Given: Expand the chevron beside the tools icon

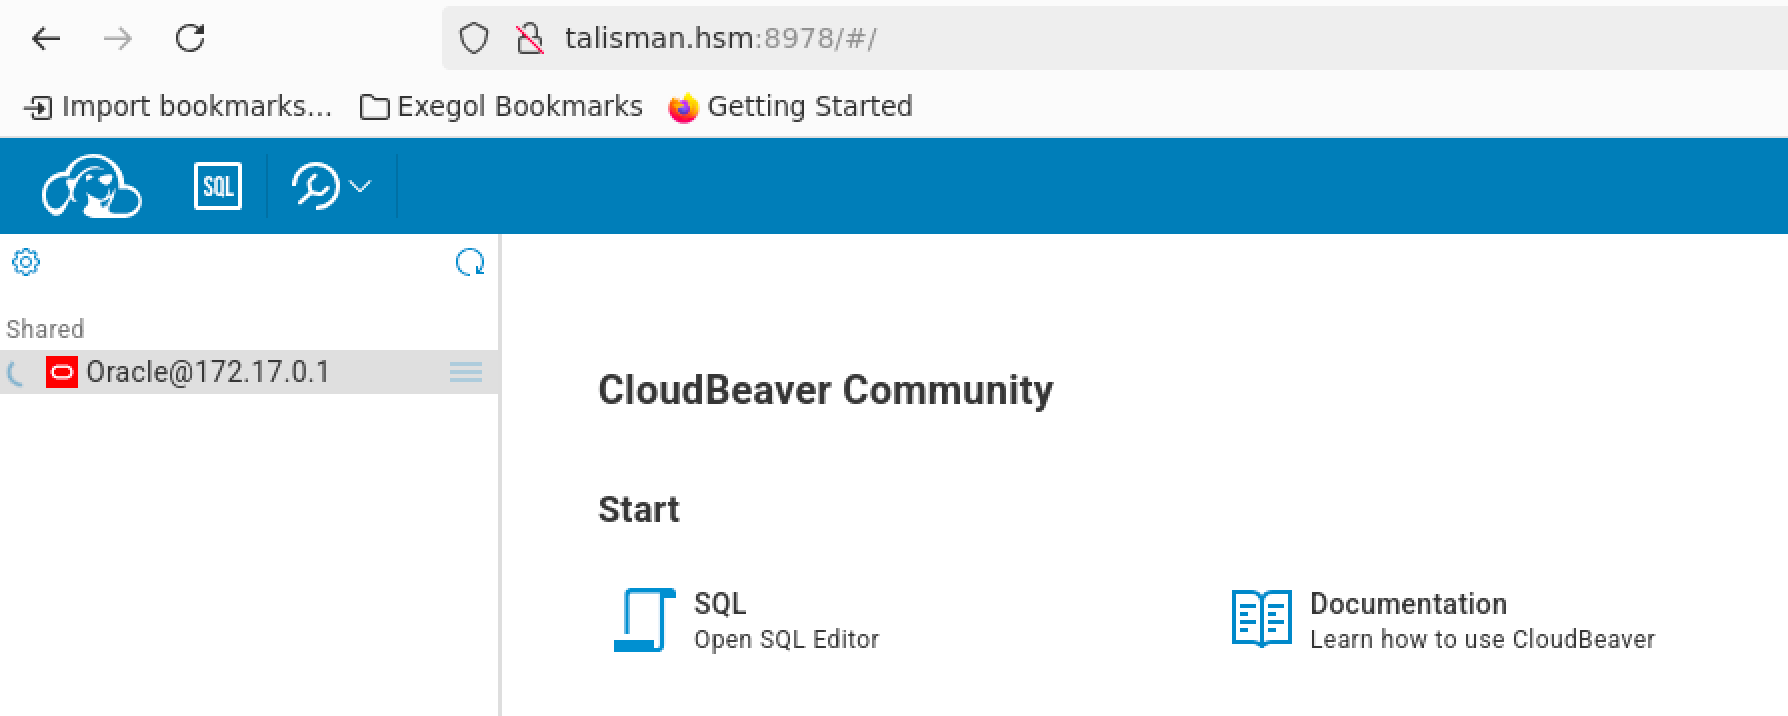Looking at the screenshot, I should (361, 186).
